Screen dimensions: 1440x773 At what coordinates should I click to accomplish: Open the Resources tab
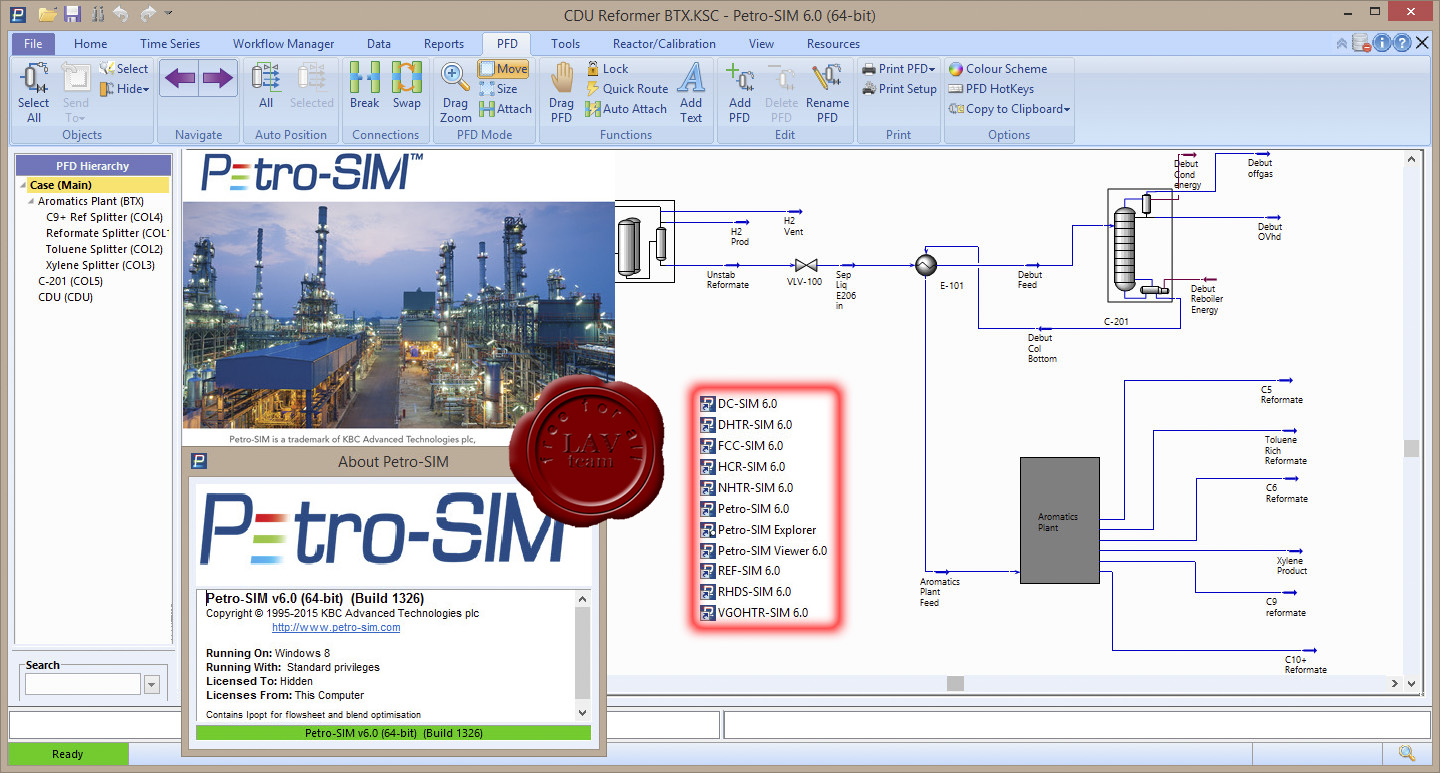click(x=833, y=44)
